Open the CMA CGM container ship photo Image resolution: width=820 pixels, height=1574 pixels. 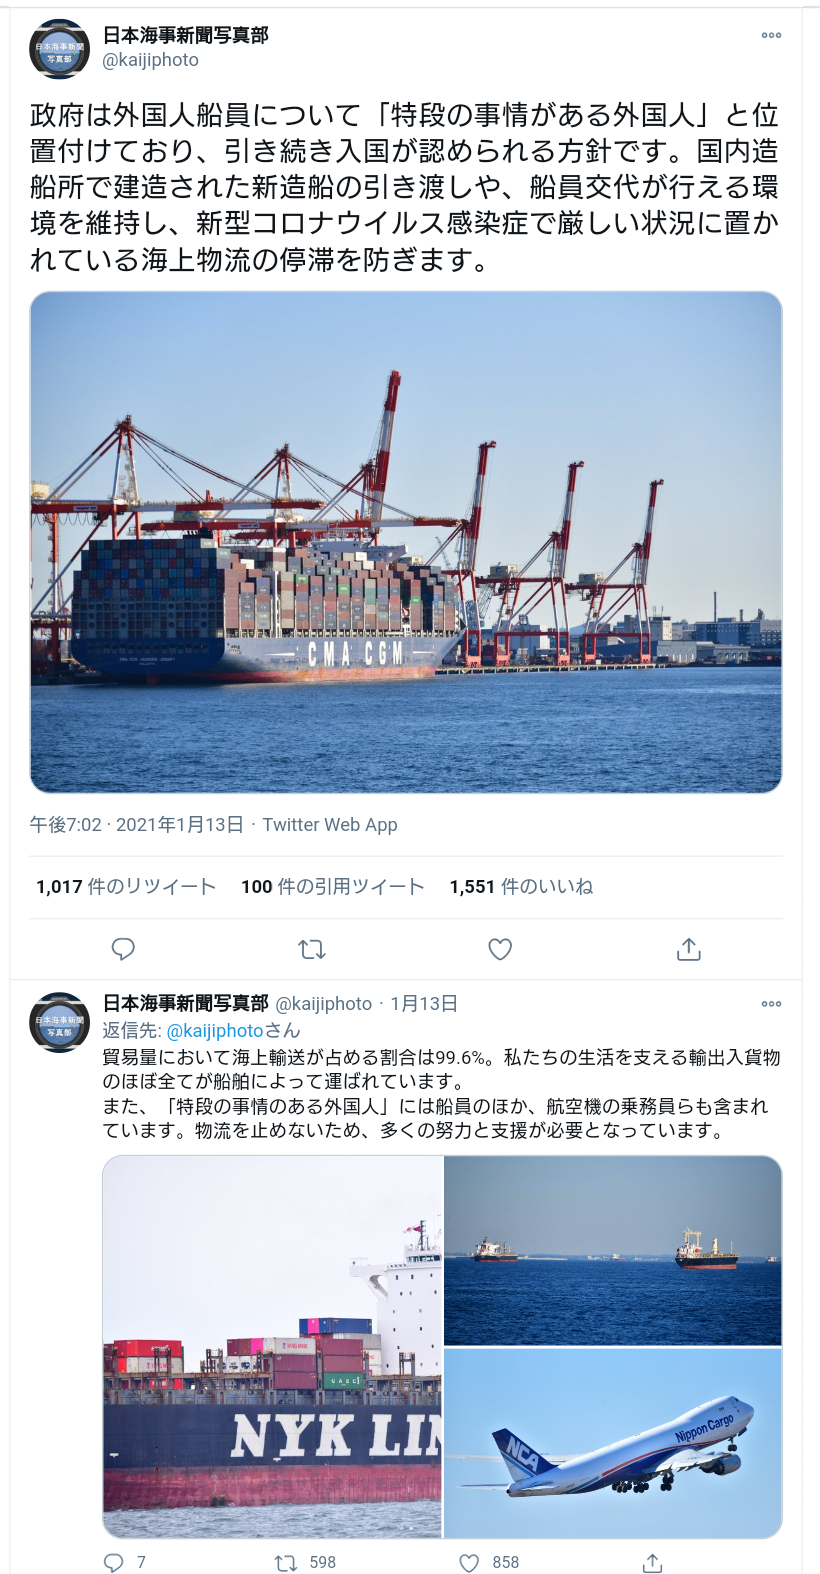(x=406, y=542)
